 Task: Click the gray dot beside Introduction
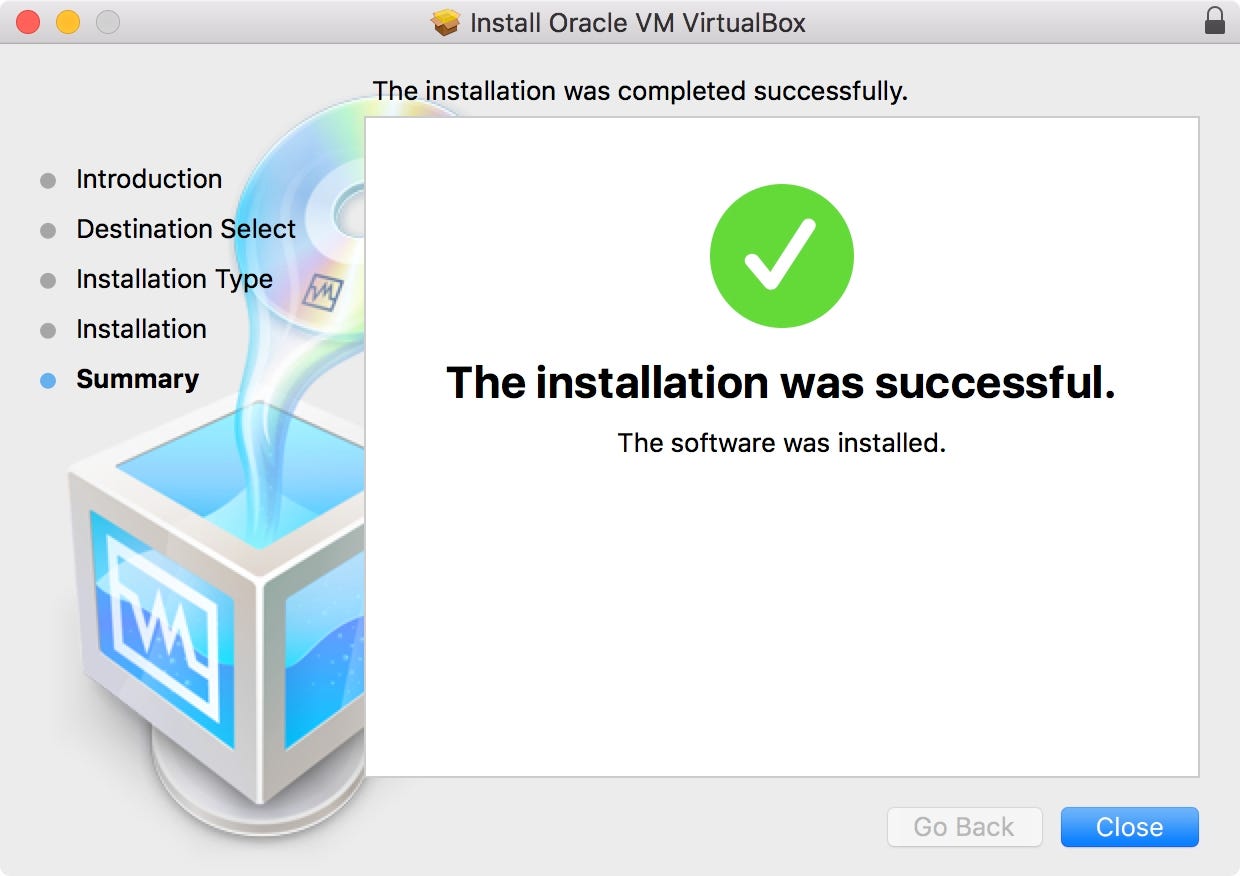tap(47, 179)
